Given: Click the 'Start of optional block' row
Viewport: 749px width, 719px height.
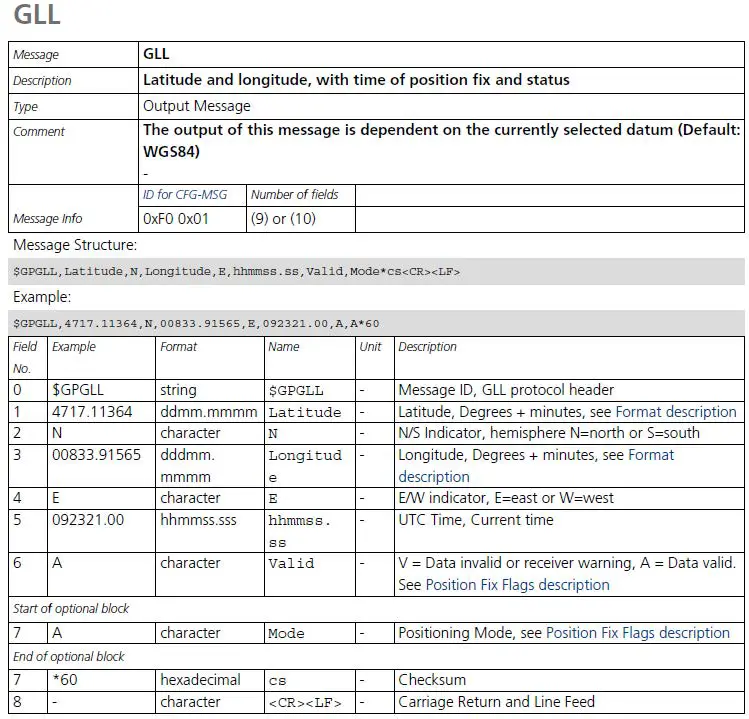Looking at the screenshot, I should tap(376, 609).
